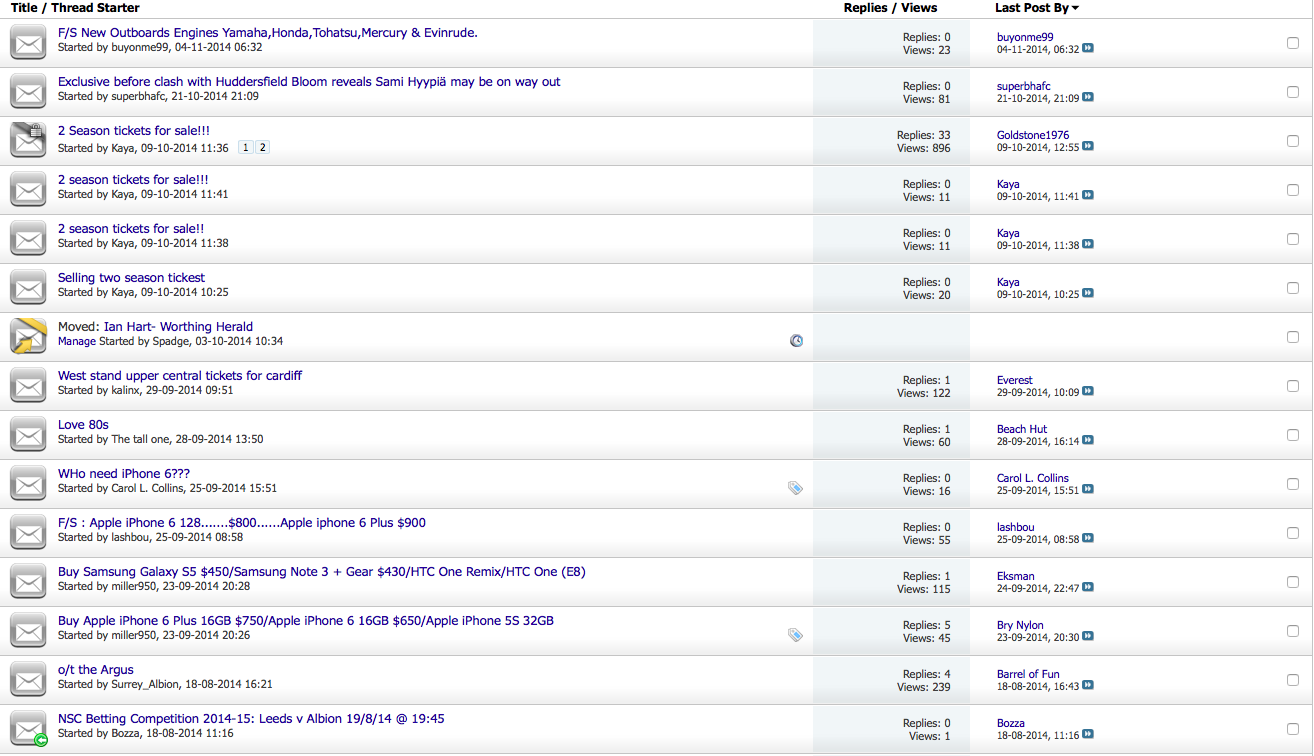Tick checkbox for NSC Betting Competition thread
Image resolution: width=1314 pixels, height=756 pixels.
pos(1293,729)
